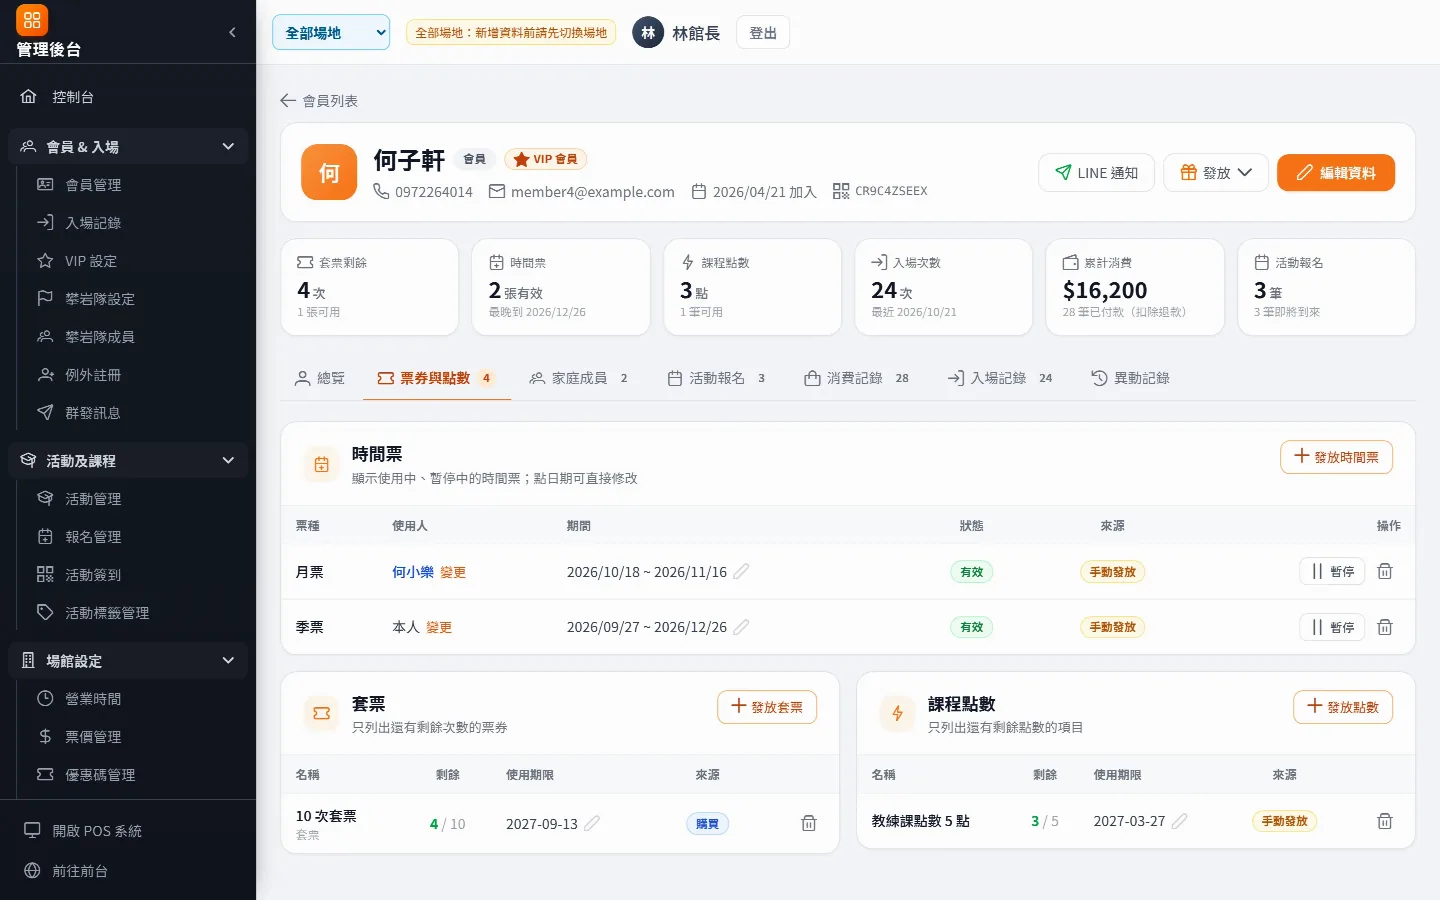This screenshot has height=900, width=1440.
Task: Send a LINE 通知
Action: click(1096, 173)
